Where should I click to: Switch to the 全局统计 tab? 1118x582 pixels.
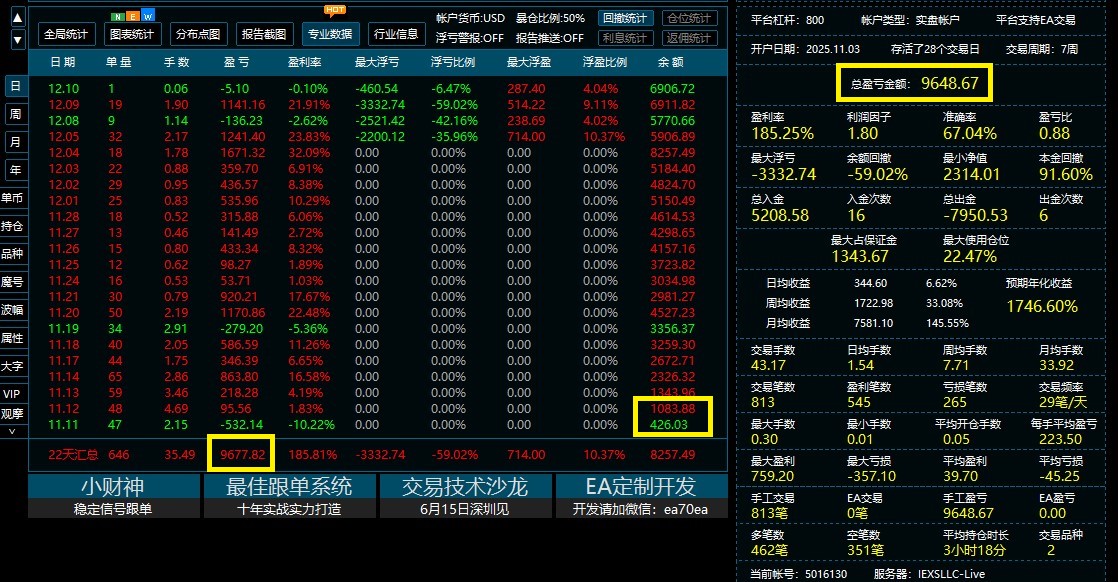tap(64, 33)
